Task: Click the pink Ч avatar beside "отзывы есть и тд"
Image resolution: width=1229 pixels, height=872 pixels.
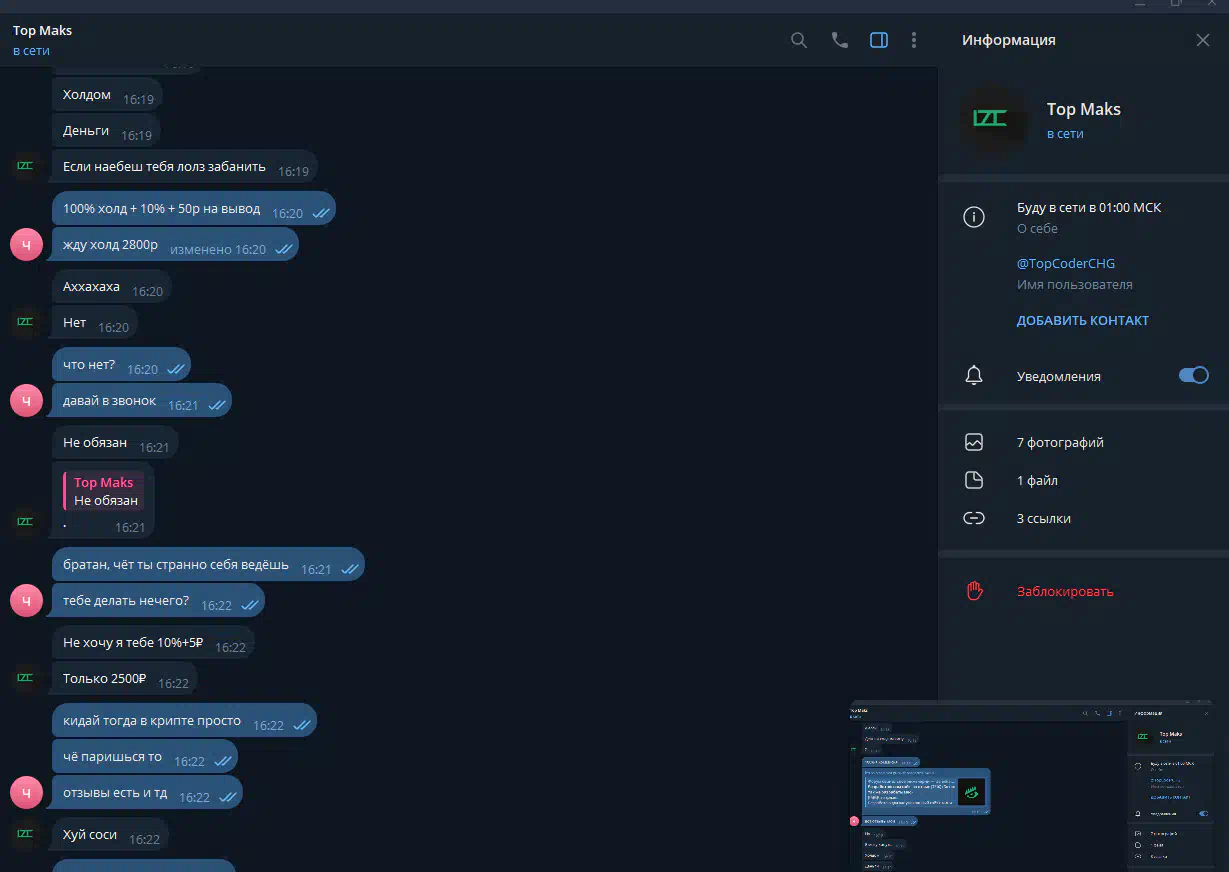Action: (26, 792)
